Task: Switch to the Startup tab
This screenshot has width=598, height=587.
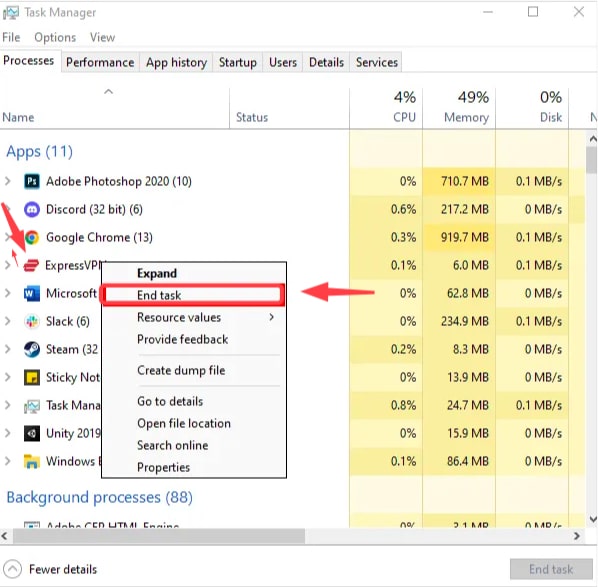Action: [238, 62]
